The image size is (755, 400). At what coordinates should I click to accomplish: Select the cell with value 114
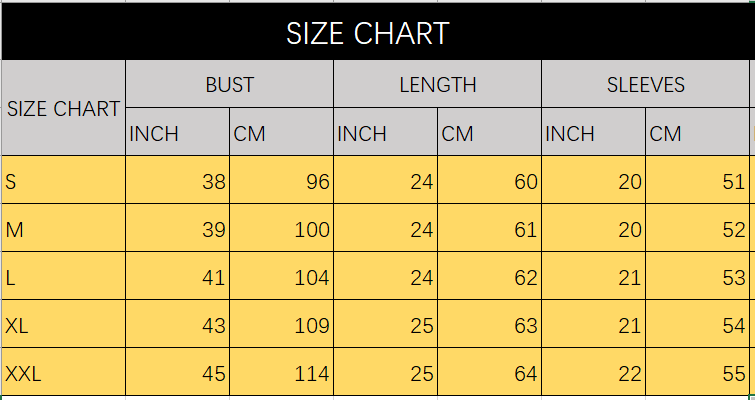pos(282,372)
